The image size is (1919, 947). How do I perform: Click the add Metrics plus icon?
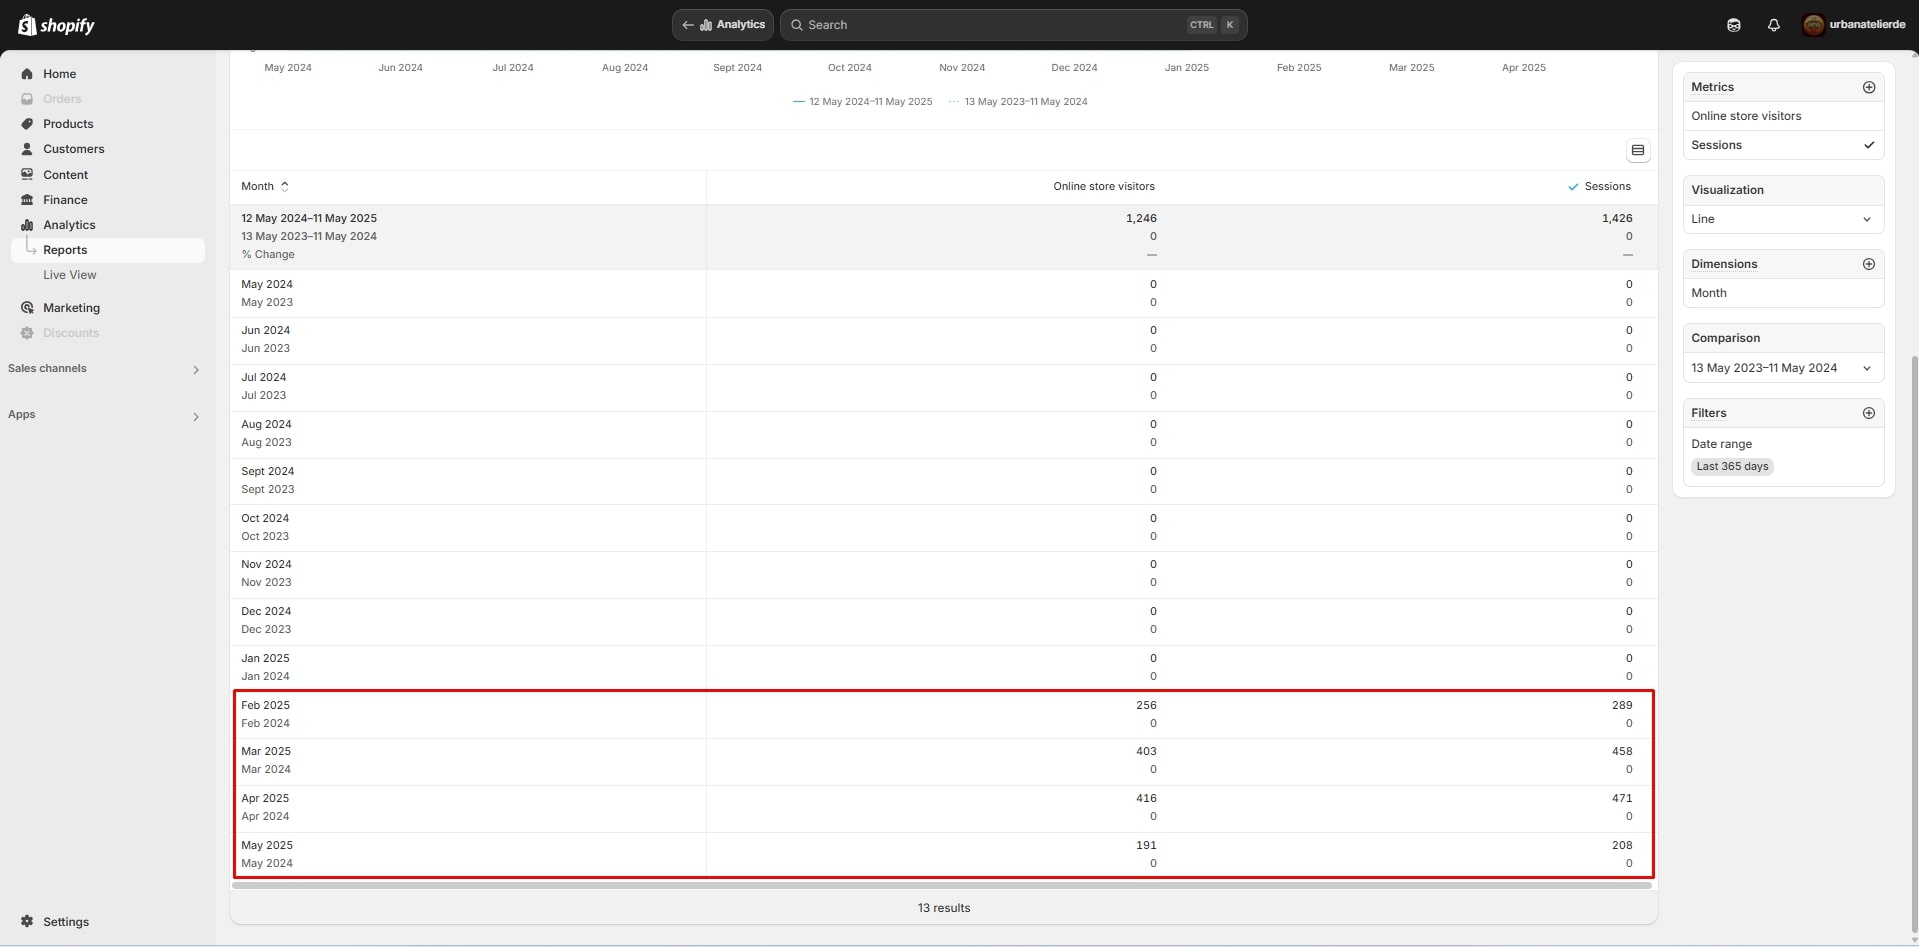1868,87
